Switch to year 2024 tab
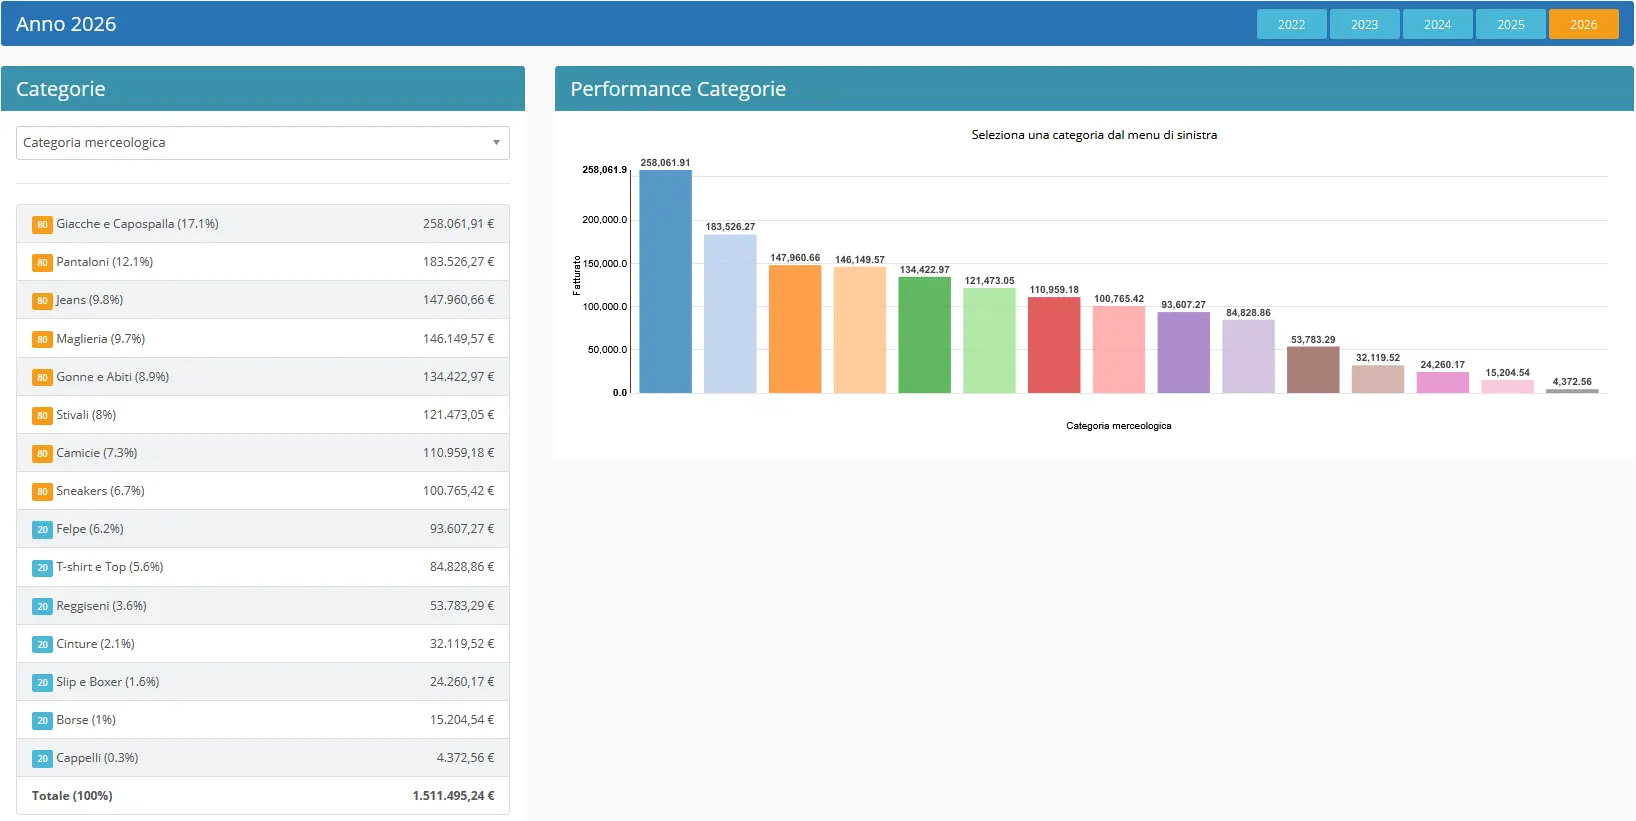This screenshot has width=1636, height=821. point(1437,24)
